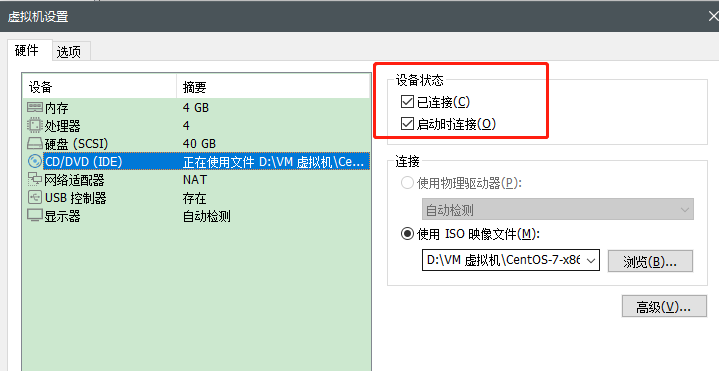Screen dimensions: 719x371
Task: Choose the 使用 ISO 映像文件(M) radio button
Action: [407, 234]
